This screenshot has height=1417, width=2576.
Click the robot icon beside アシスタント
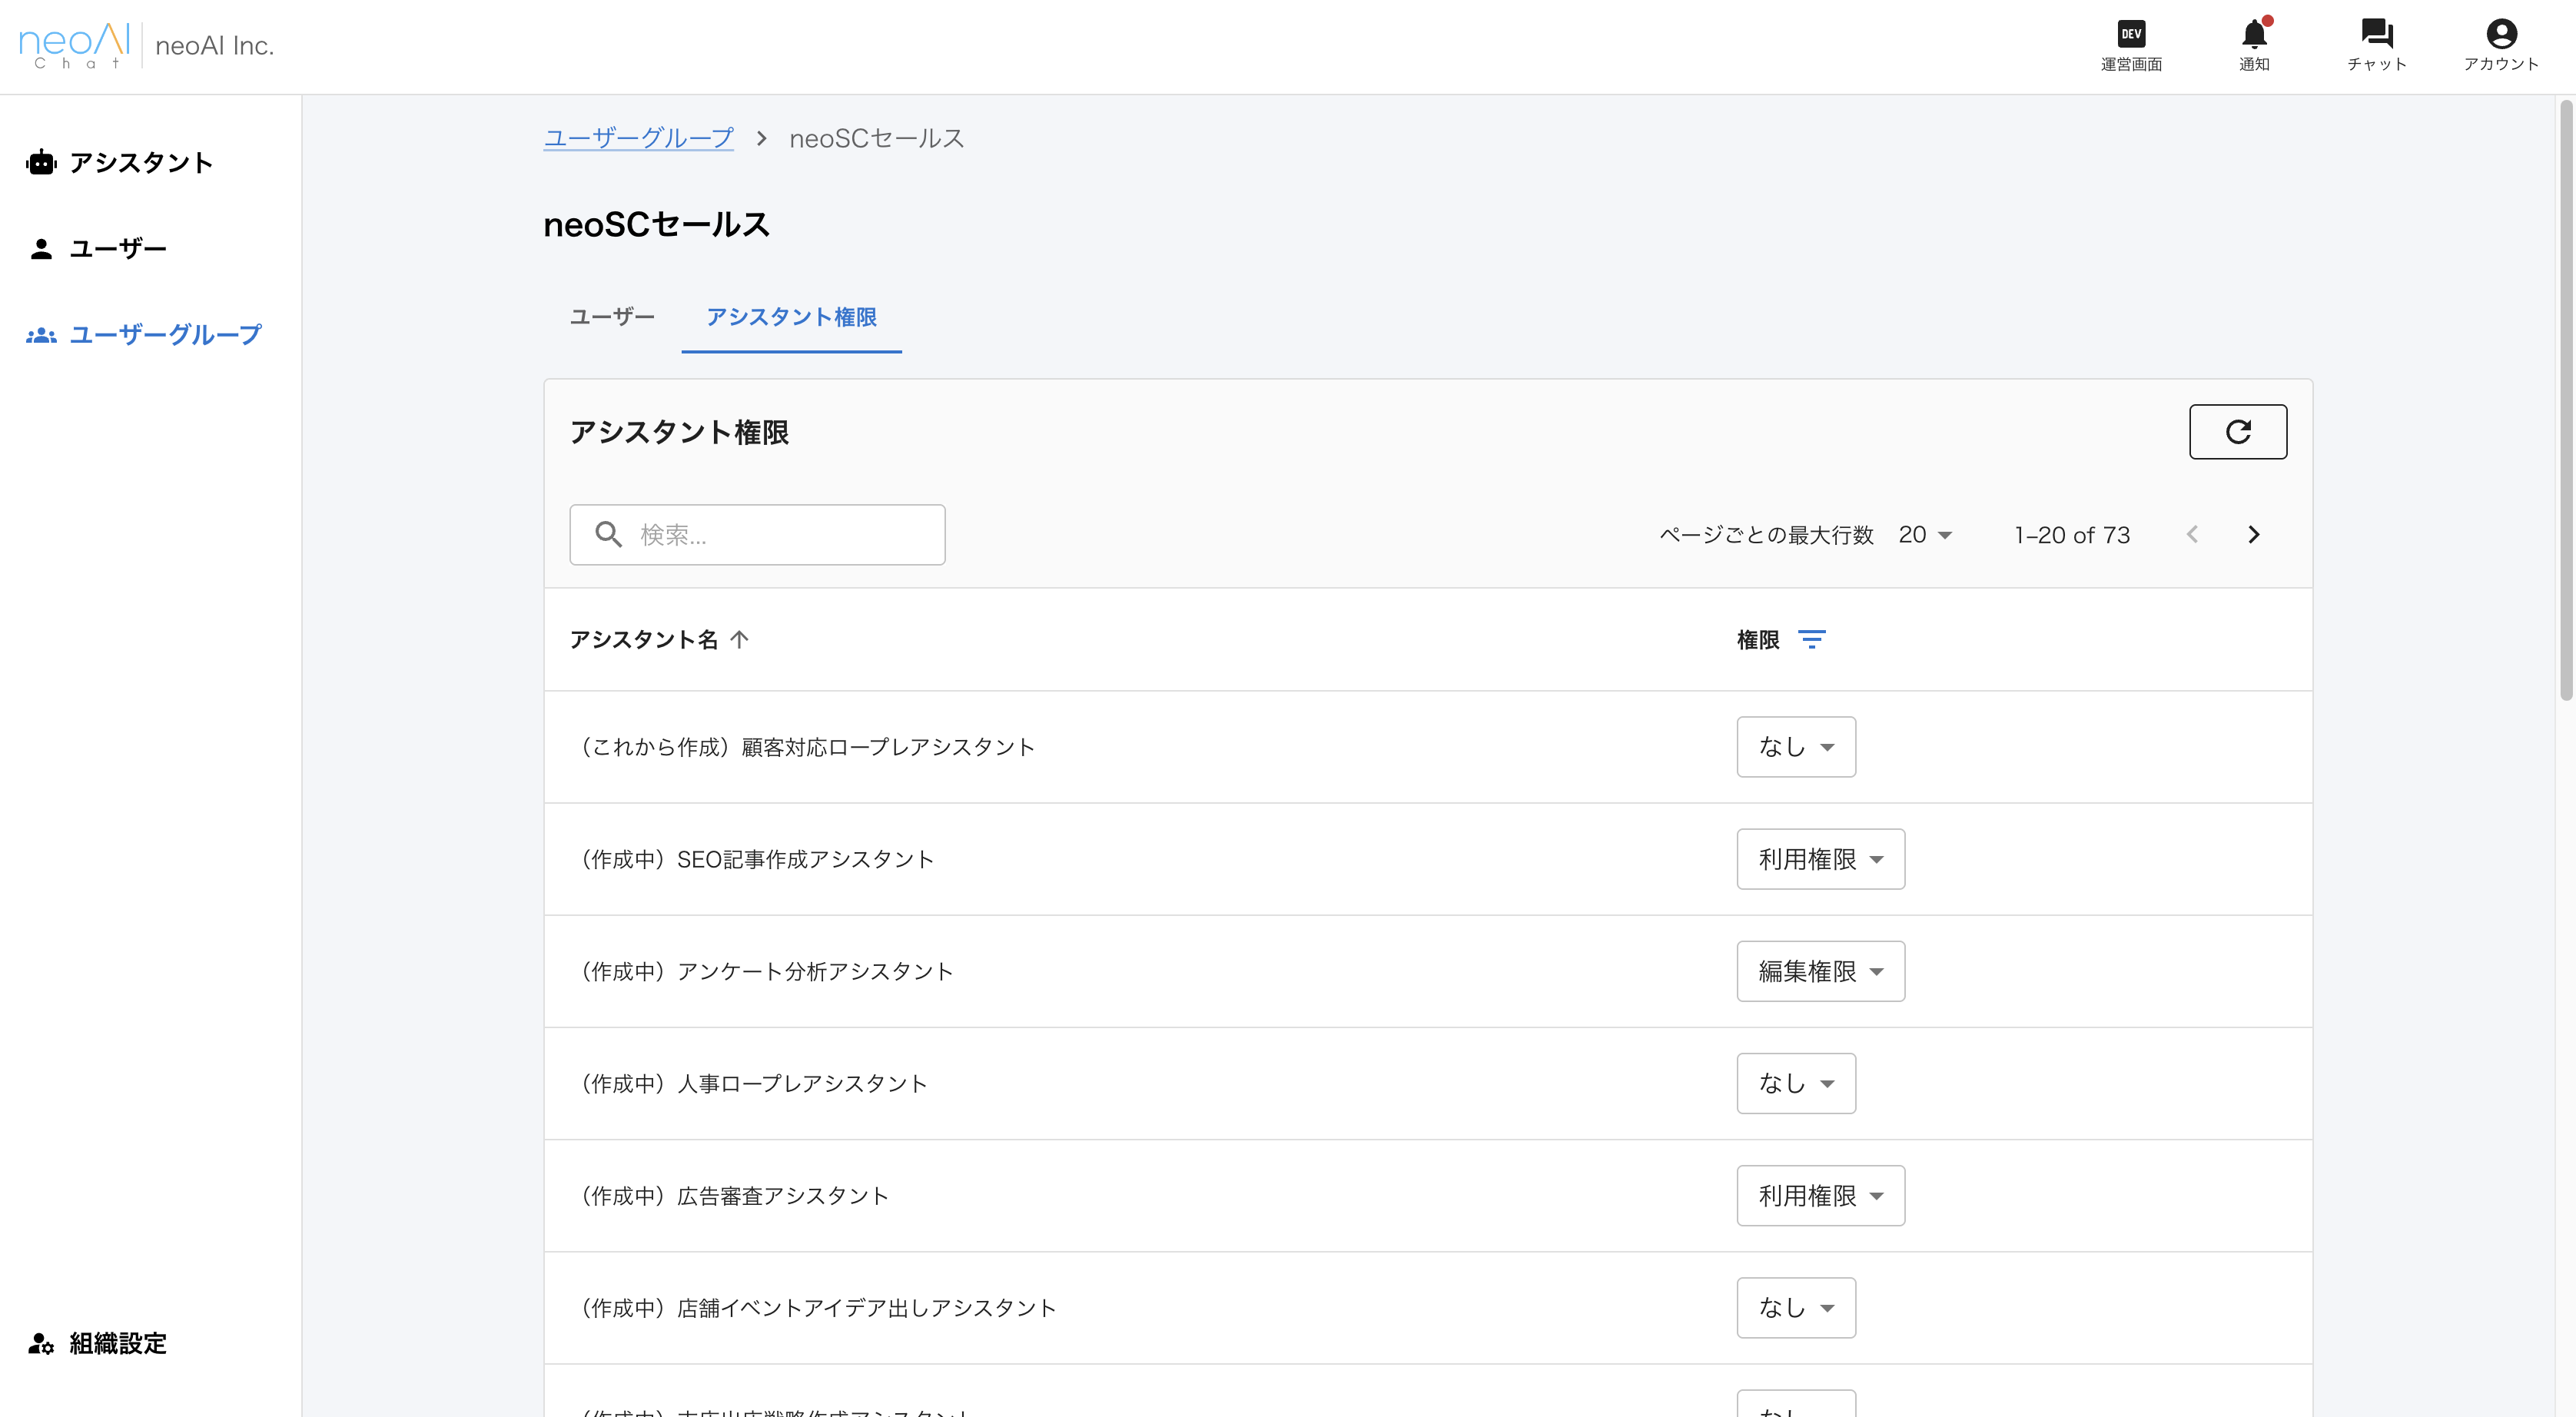(41, 162)
